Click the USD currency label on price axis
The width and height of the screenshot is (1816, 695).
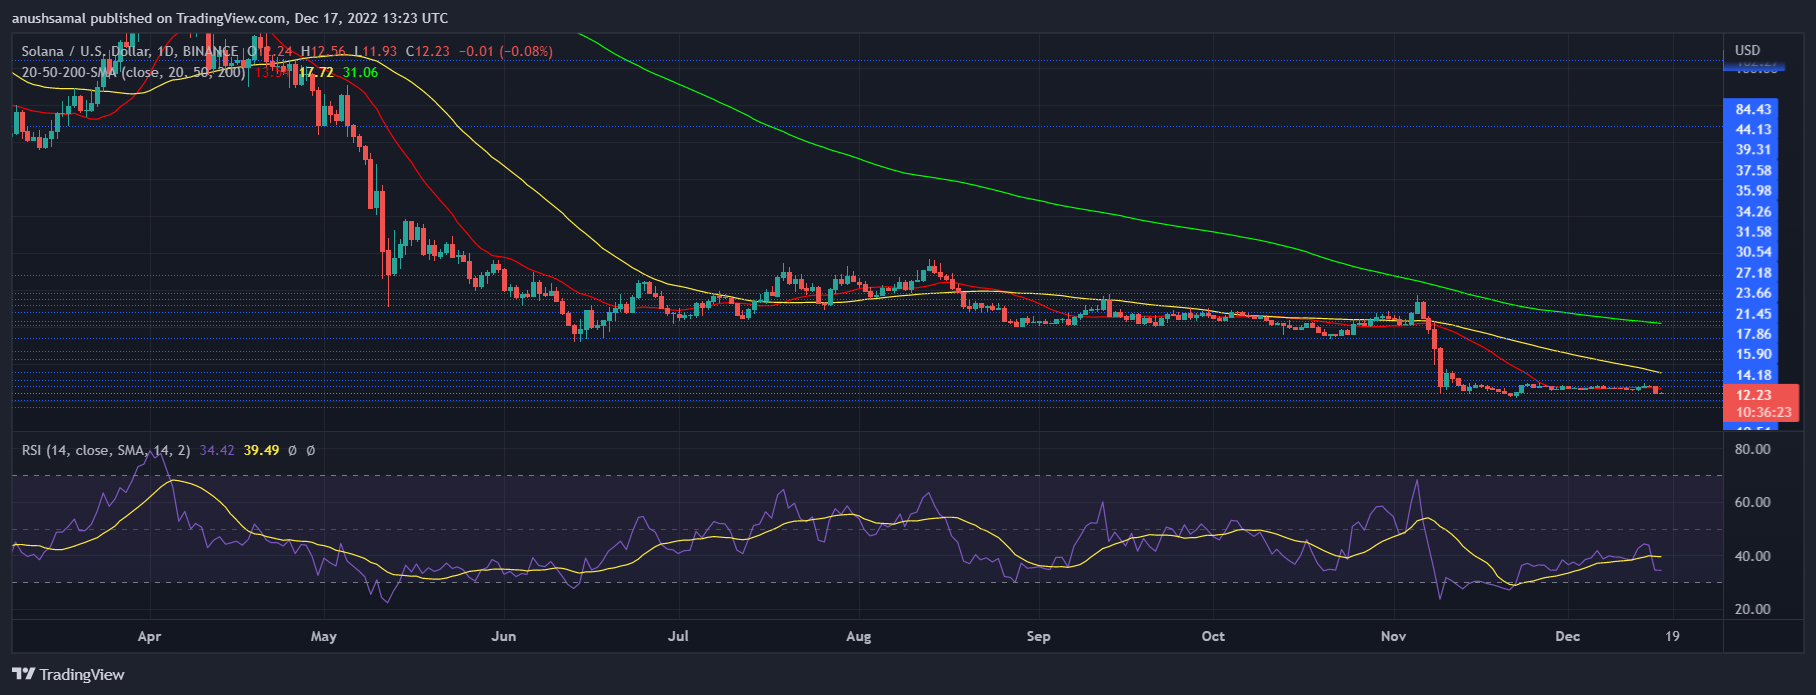[1747, 50]
